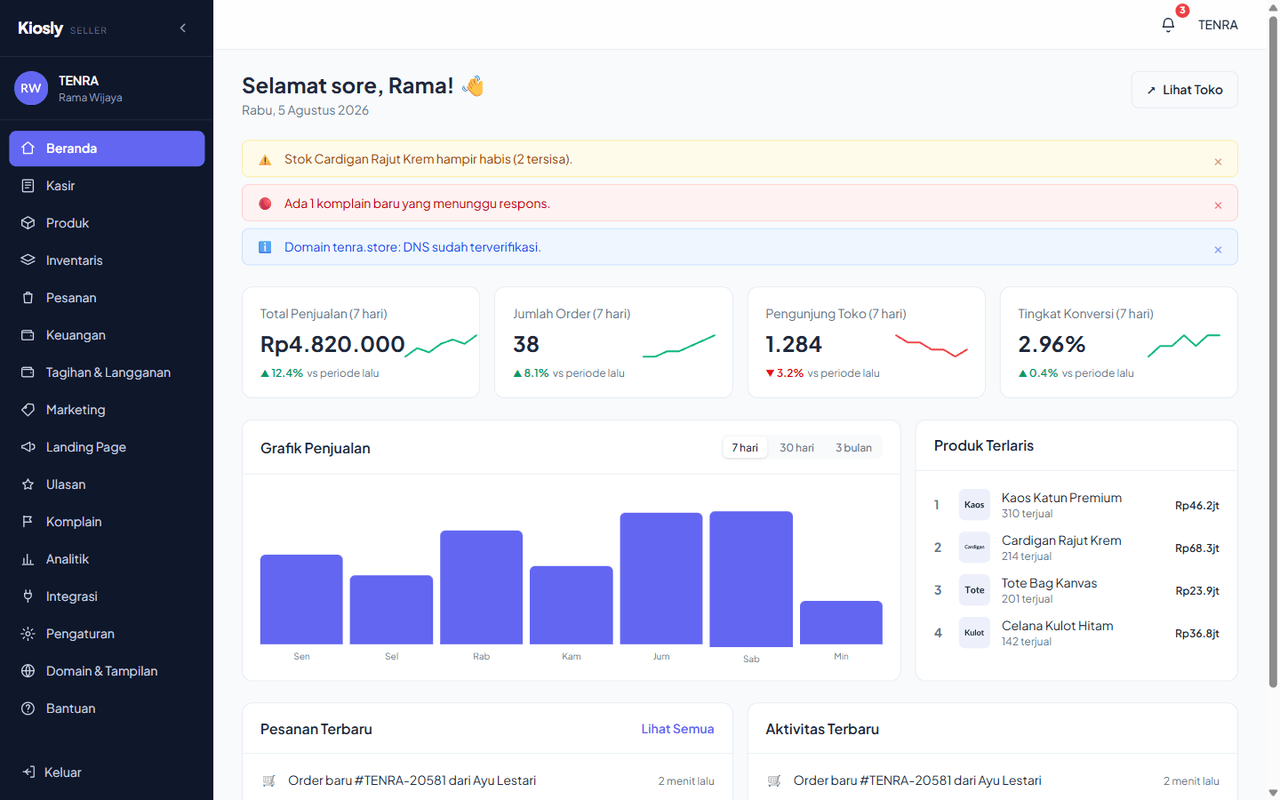Click the Marketing tag icon
The height and width of the screenshot is (800, 1280).
coord(28,410)
